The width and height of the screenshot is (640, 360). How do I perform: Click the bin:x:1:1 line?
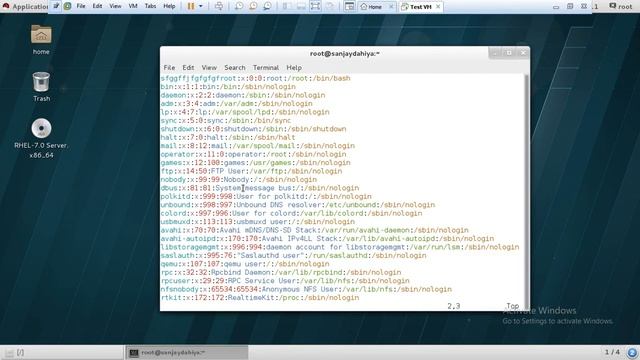click(228, 87)
